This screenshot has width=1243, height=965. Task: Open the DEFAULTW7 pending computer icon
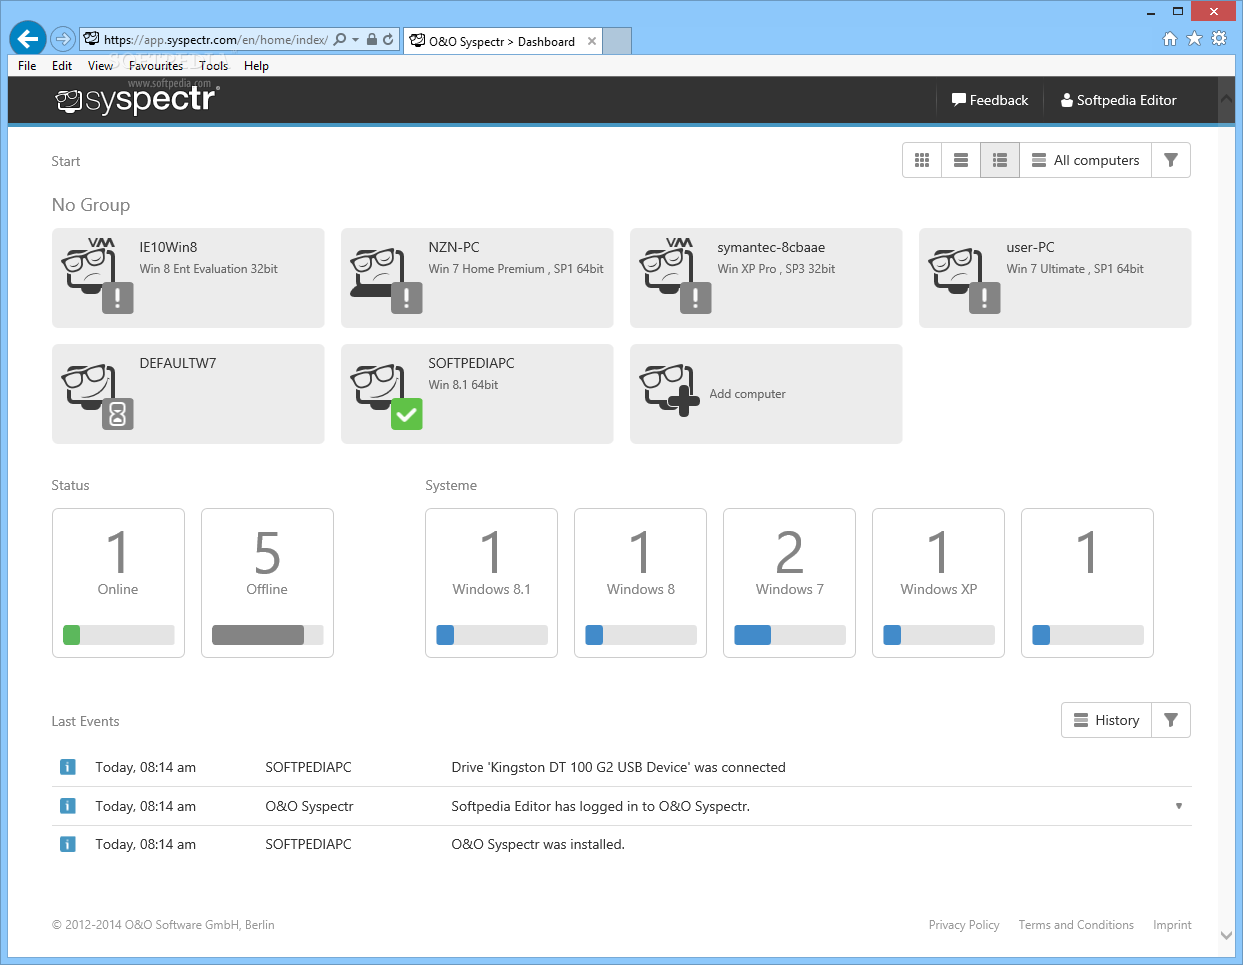[97, 396]
